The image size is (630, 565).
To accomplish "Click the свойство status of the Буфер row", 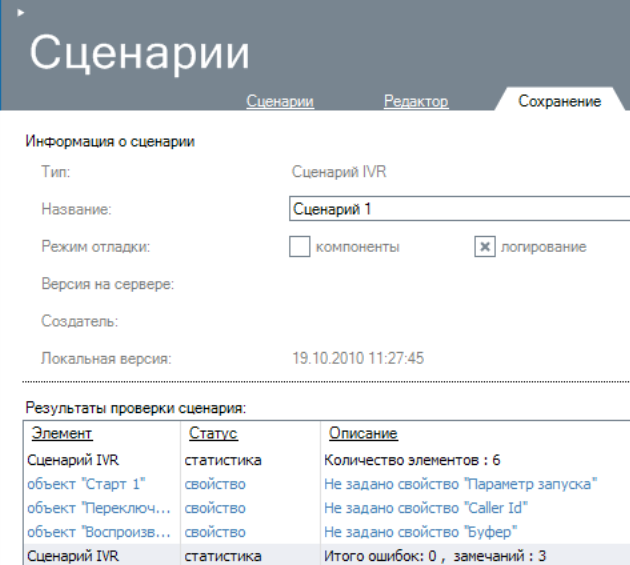I will (215, 532).
